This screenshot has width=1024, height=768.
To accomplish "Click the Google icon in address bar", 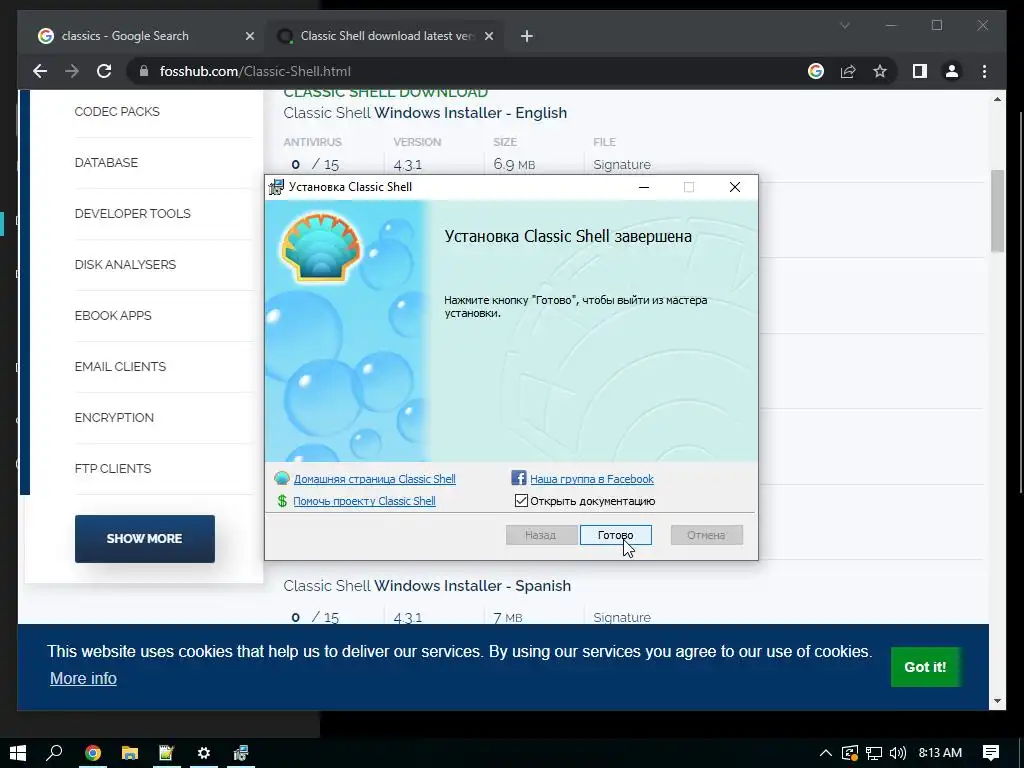I will tap(816, 71).
